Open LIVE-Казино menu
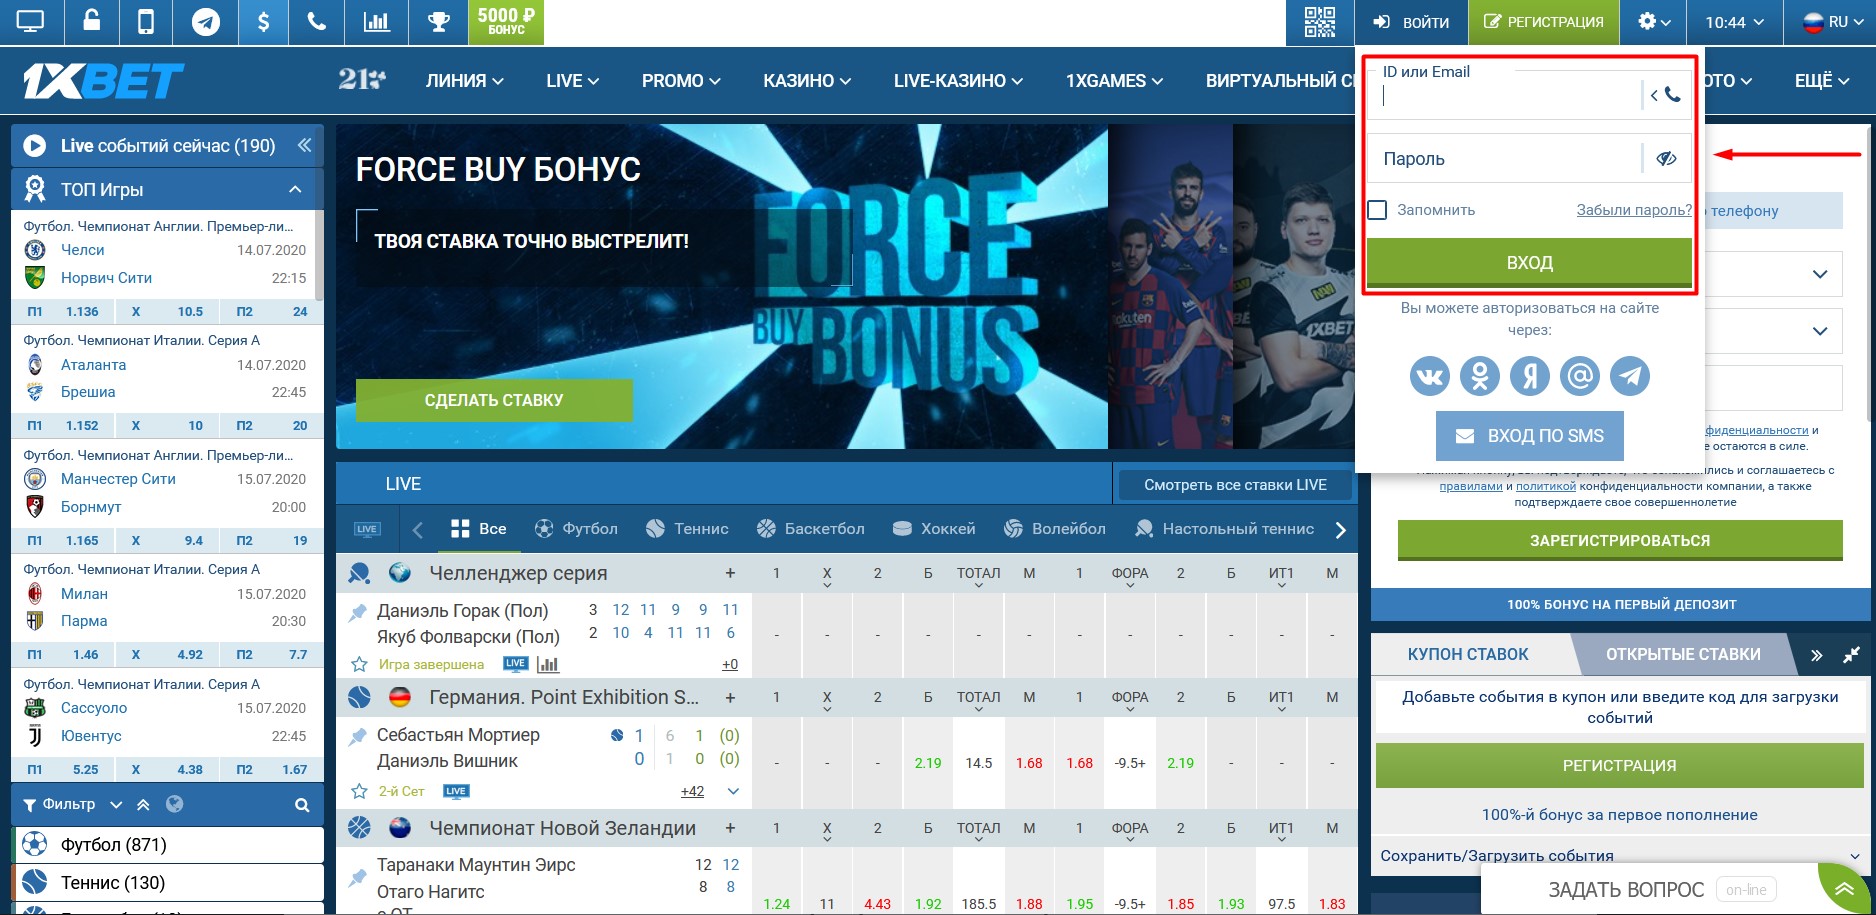The width and height of the screenshot is (1876, 915). 958,81
